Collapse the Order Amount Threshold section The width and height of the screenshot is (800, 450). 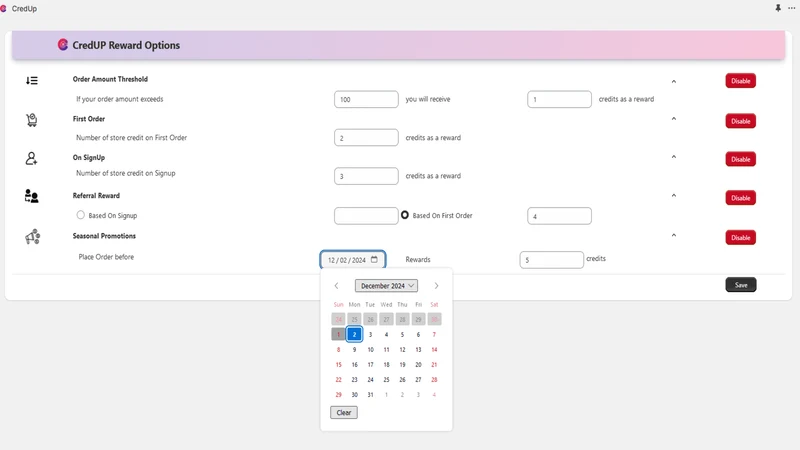coord(674,81)
